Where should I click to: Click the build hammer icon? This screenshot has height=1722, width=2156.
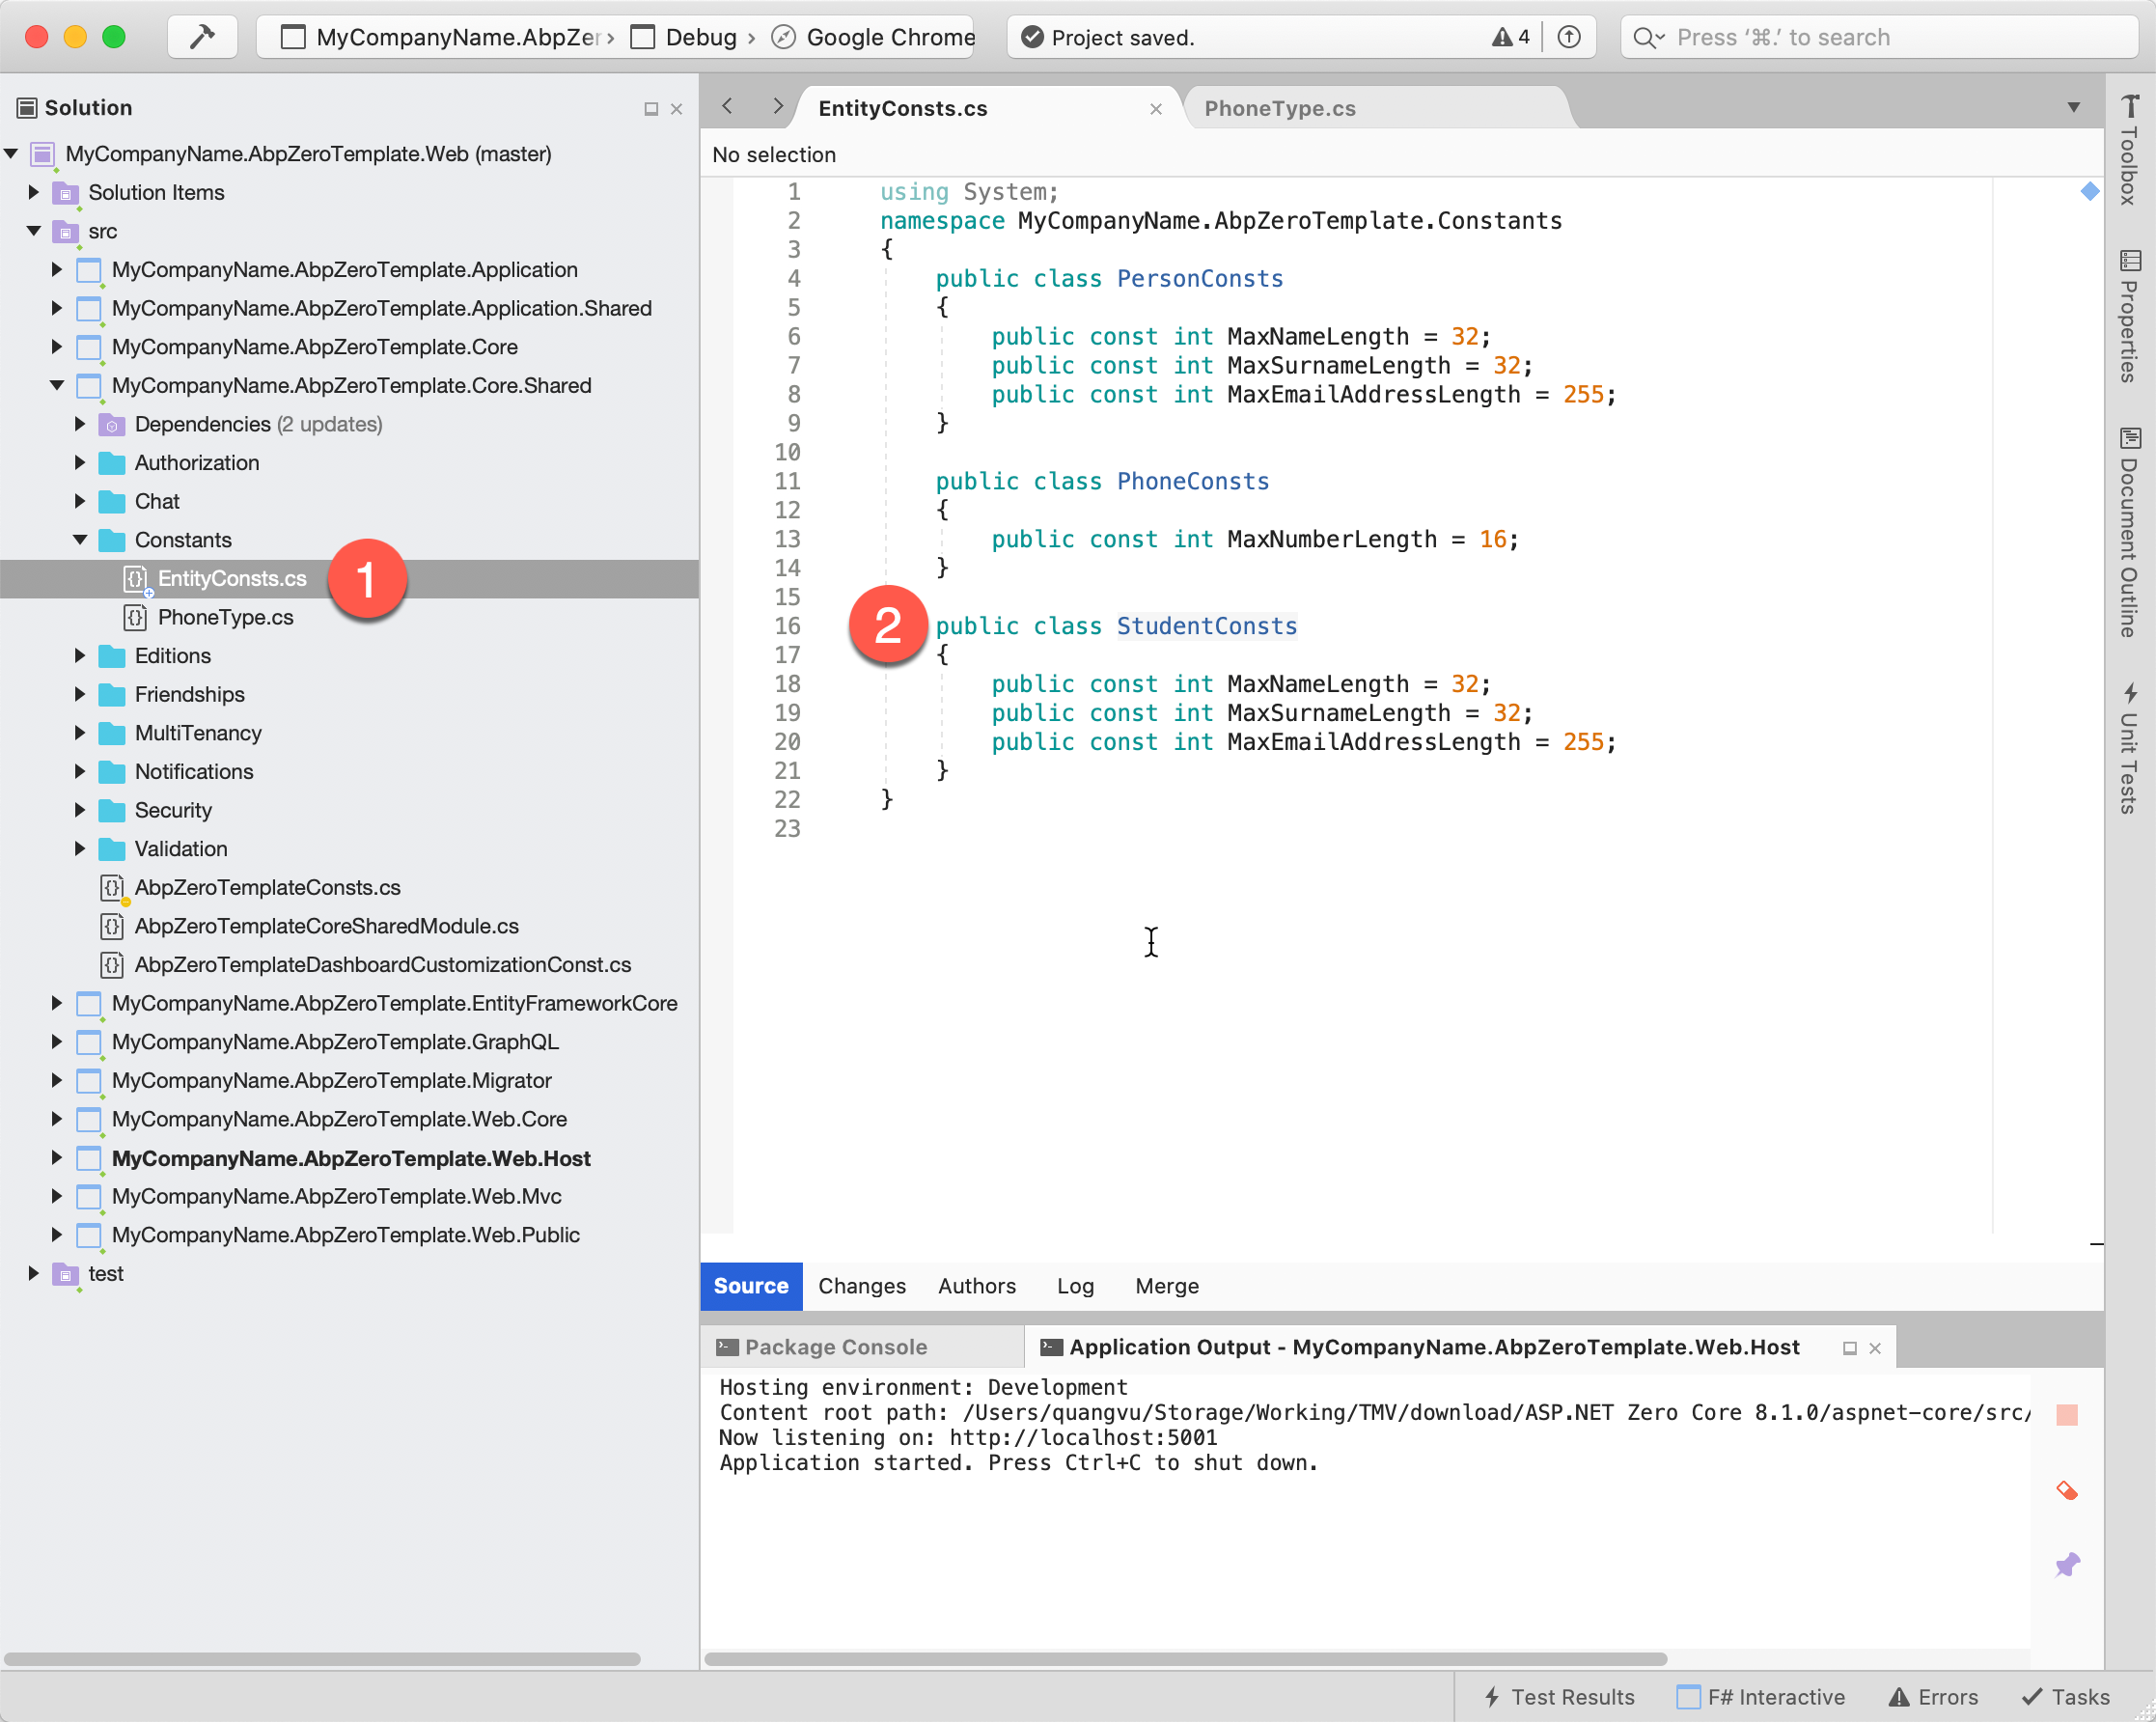202,37
